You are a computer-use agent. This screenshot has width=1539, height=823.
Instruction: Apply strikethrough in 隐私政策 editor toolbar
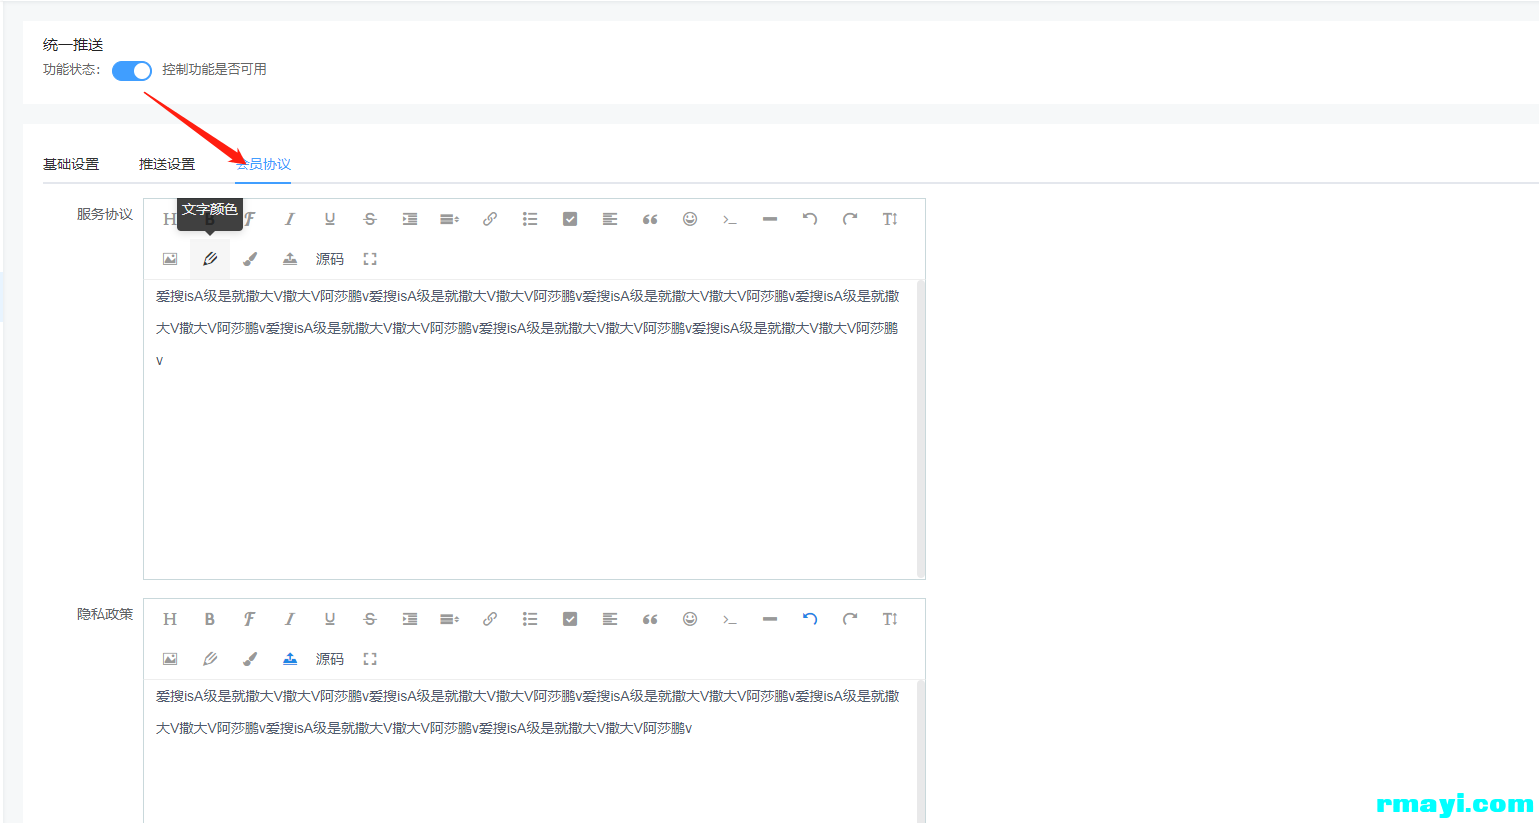click(370, 619)
